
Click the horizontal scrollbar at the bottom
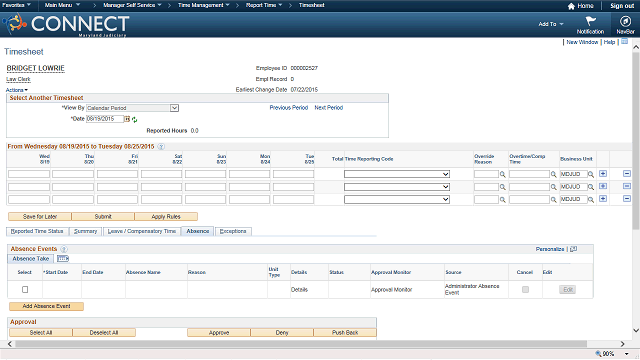tap(301, 344)
